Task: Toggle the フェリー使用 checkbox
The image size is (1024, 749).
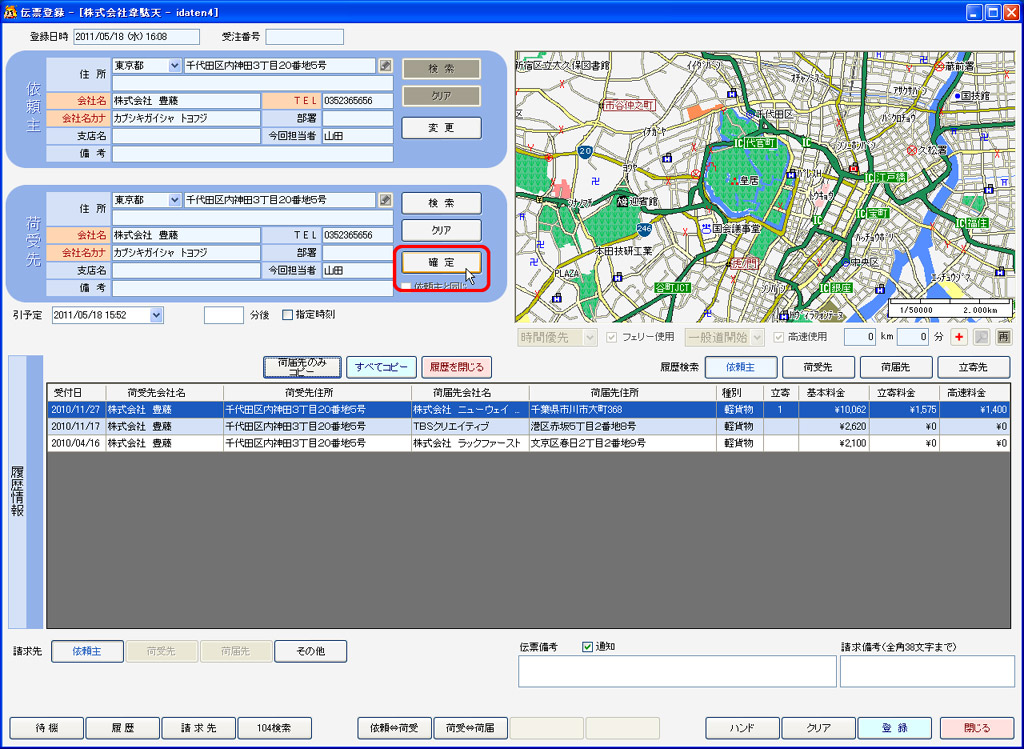Action: tap(612, 338)
